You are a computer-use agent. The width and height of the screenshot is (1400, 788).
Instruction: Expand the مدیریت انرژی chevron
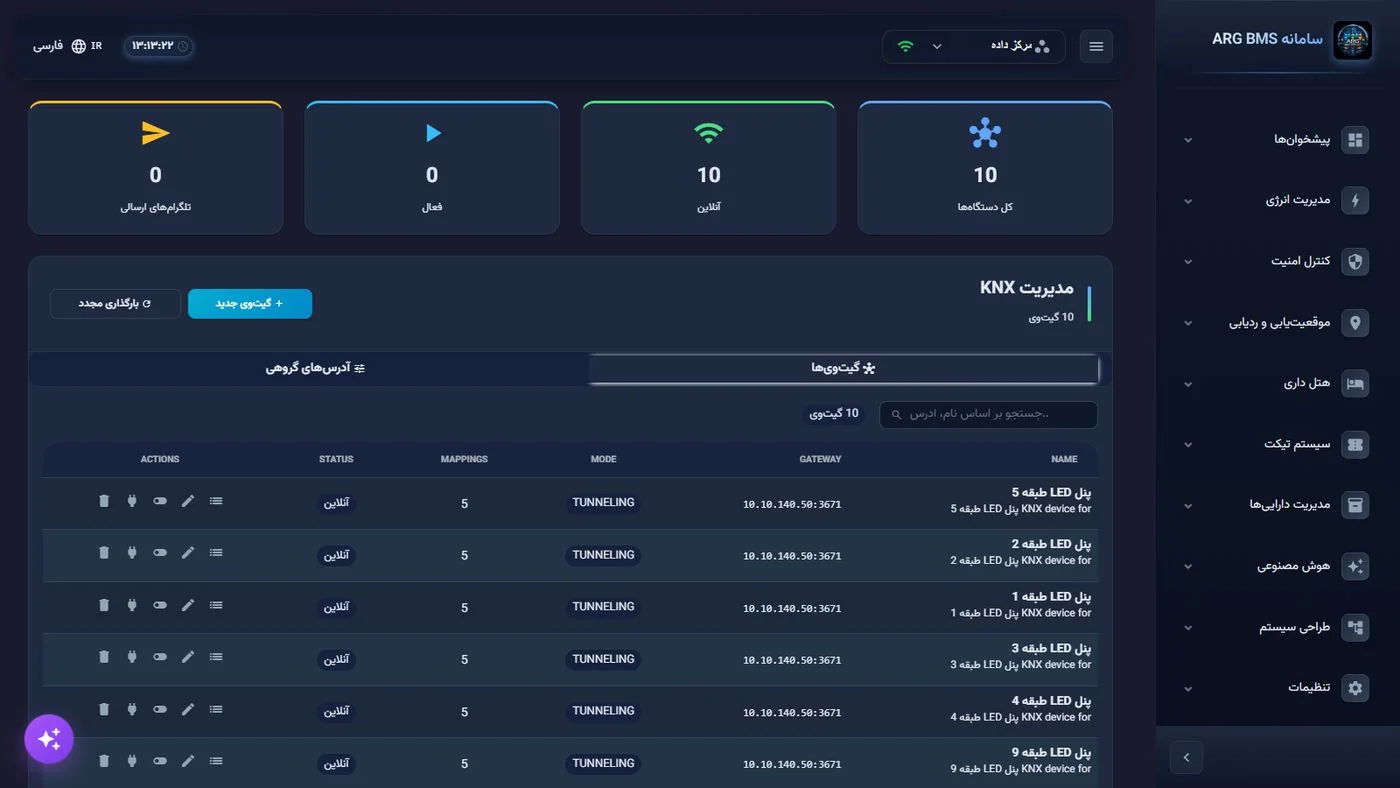1188,201
